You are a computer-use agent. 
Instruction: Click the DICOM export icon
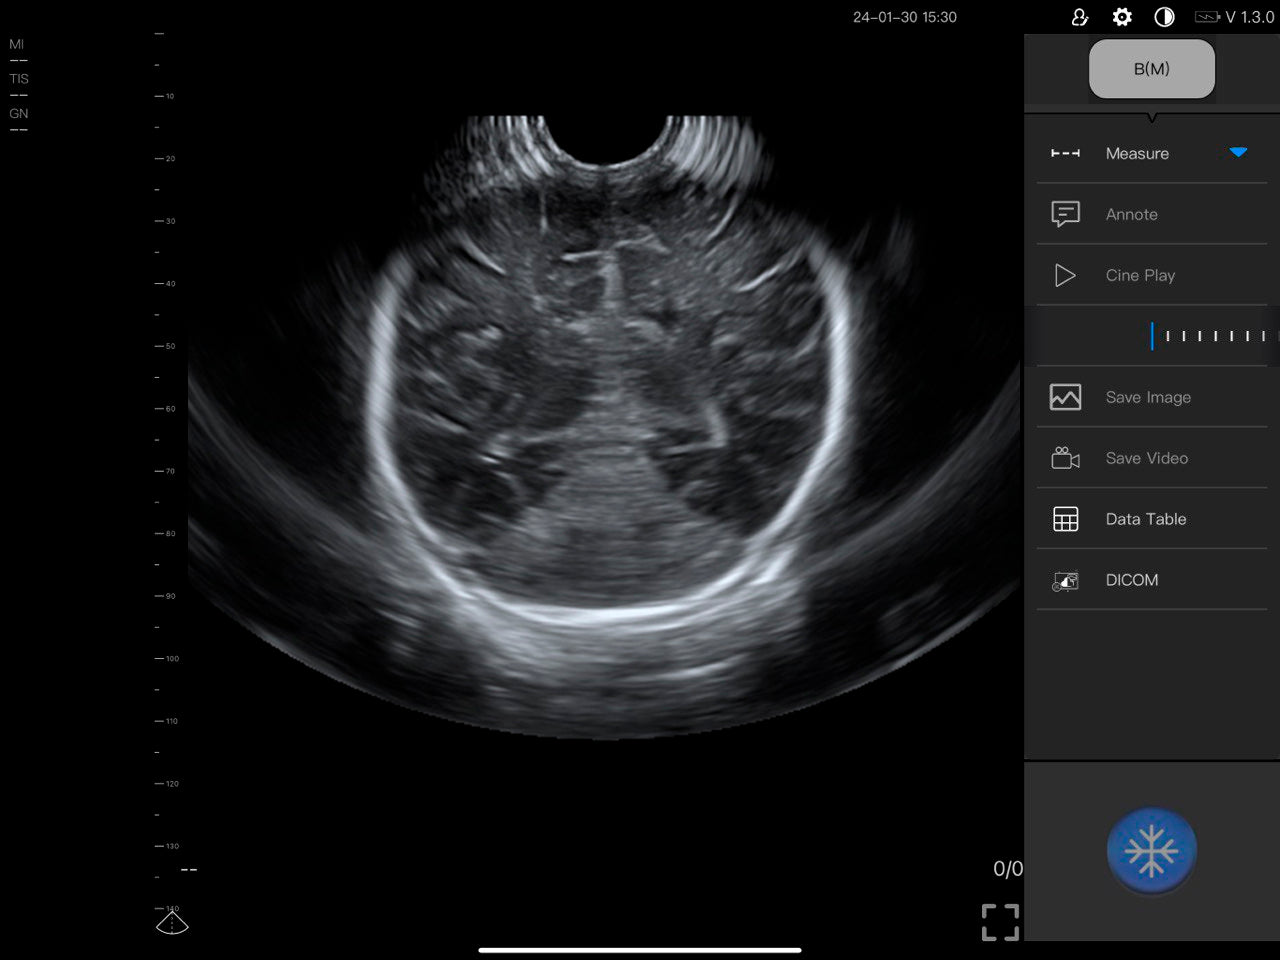[x=1065, y=580]
